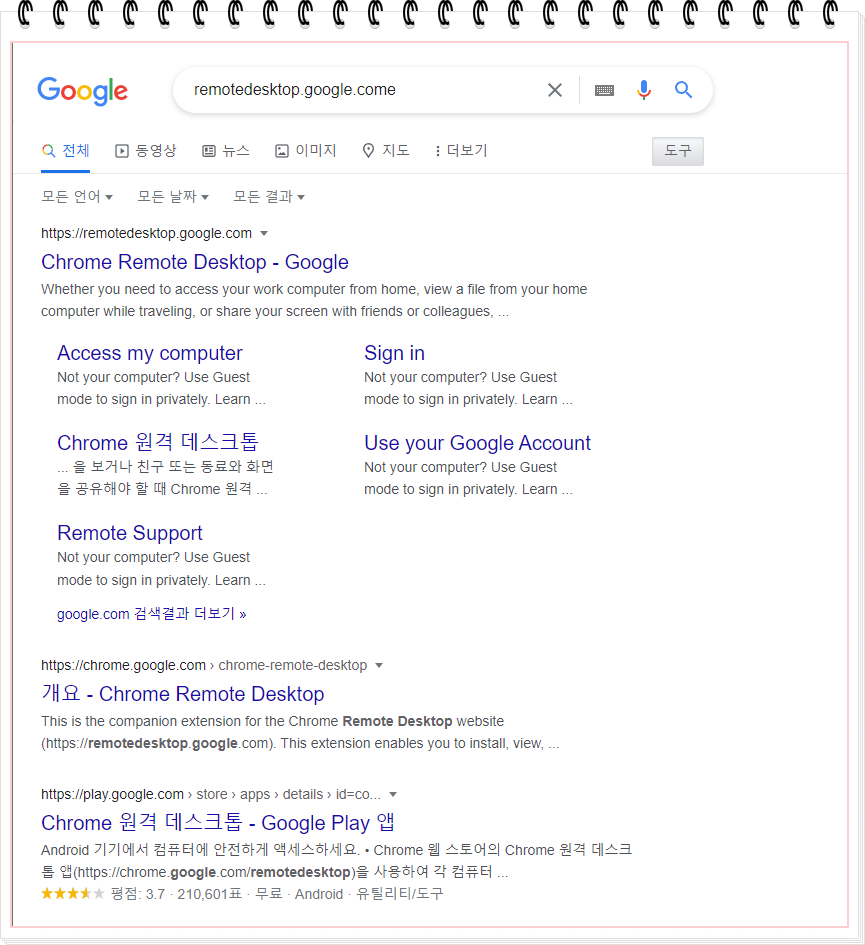Viewport: 865px width, 945px height.
Task: Open the Use your Google Account sitelink
Action: pos(477,443)
